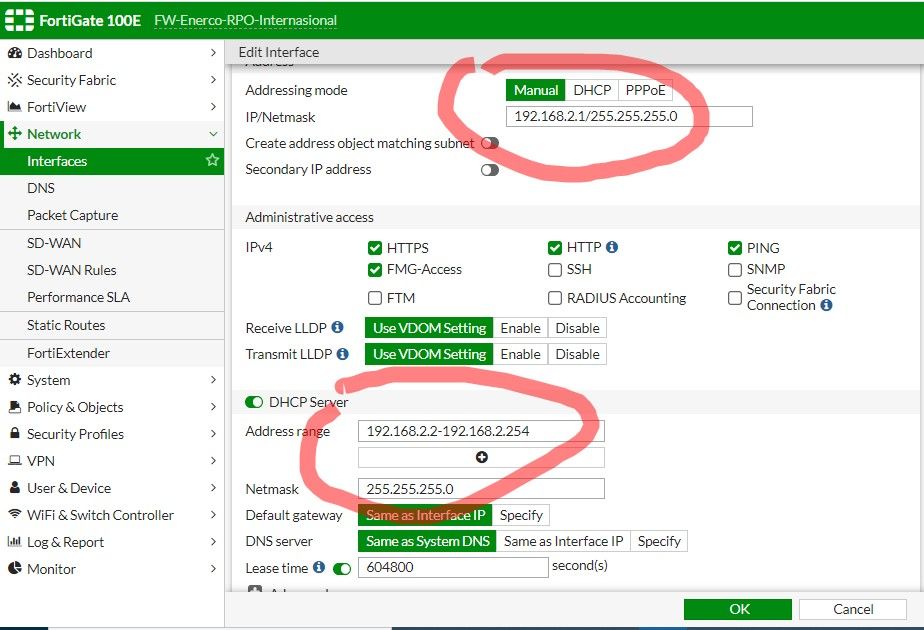Click the Security Profiles lock icon
The image size is (924, 630).
[15, 433]
